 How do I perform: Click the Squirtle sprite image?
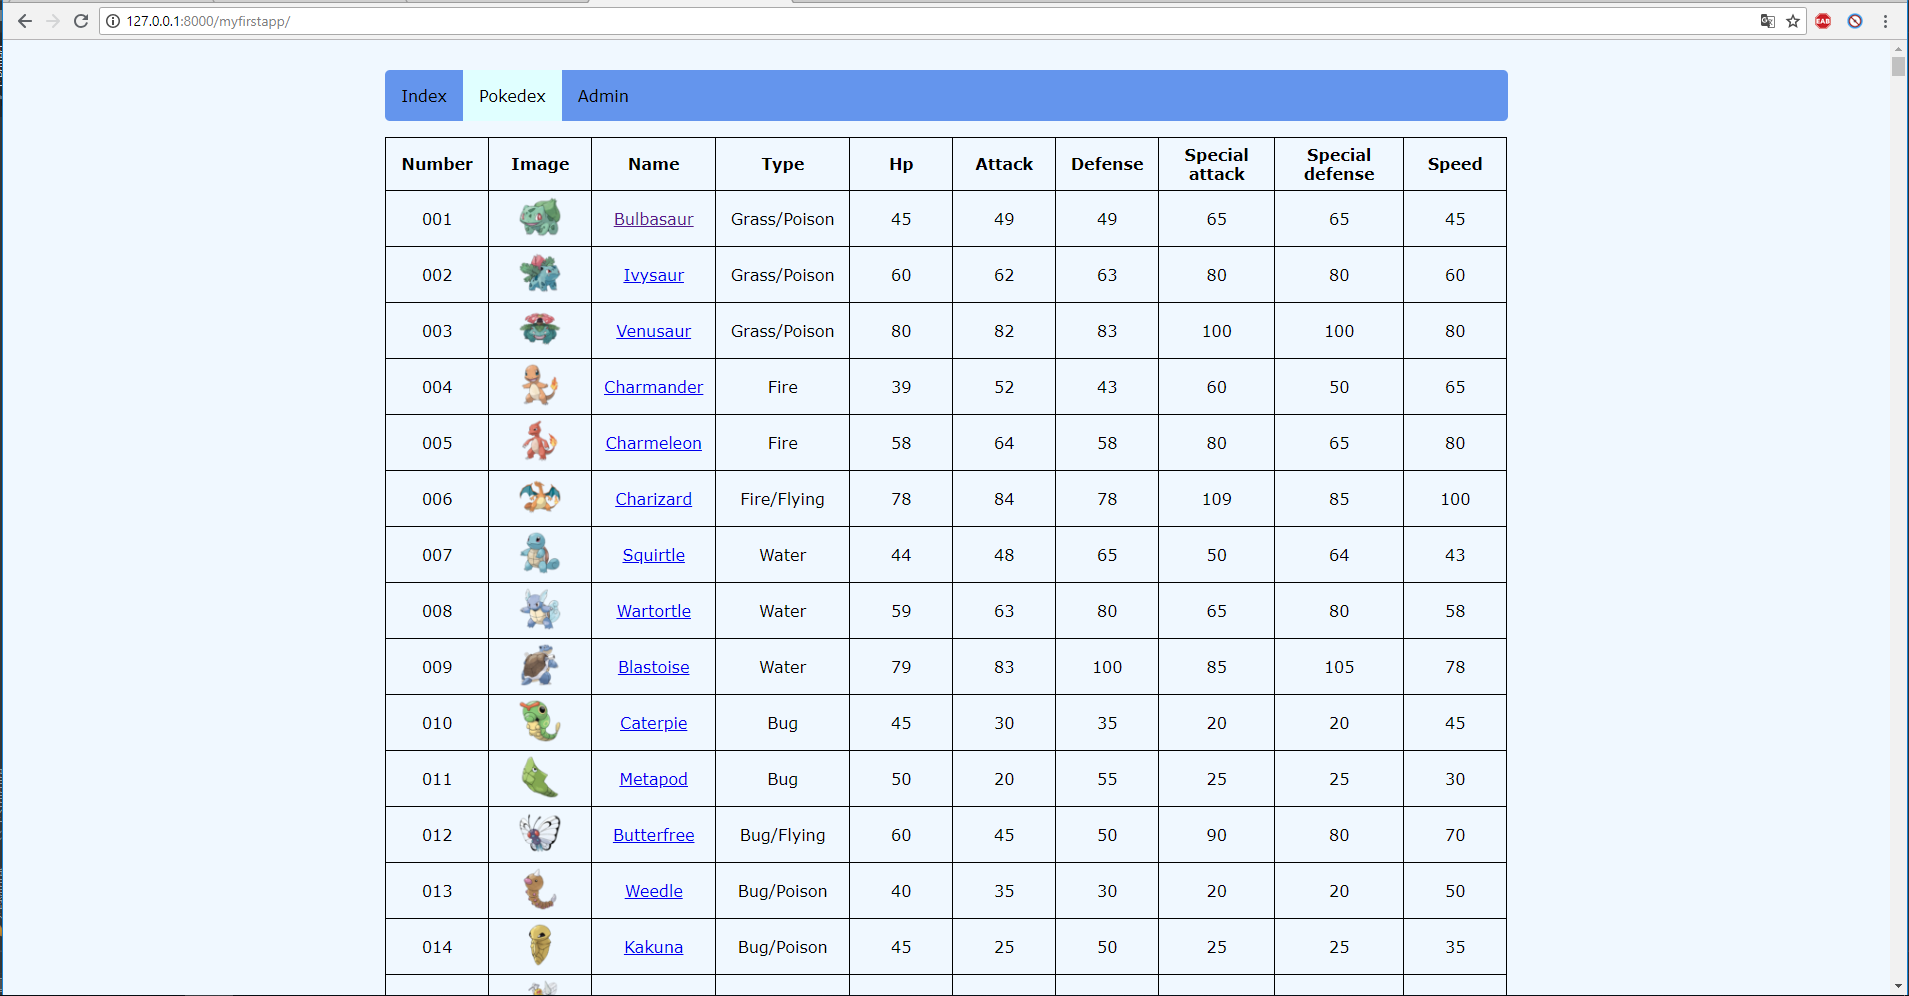[540, 553]
